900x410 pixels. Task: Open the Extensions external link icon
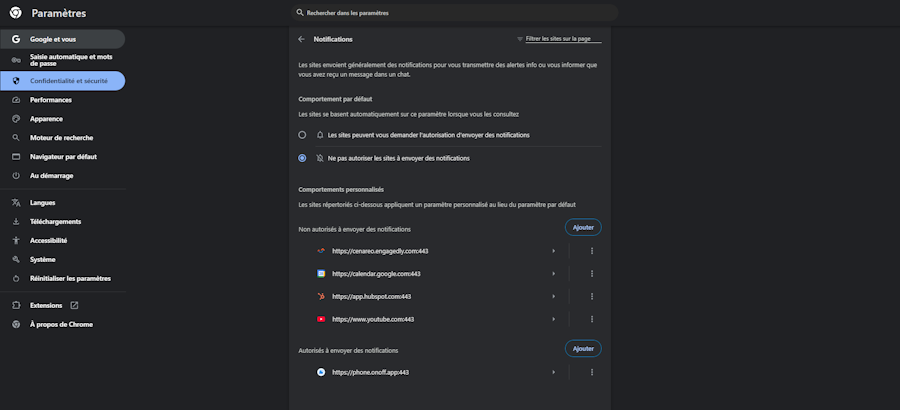click(x=74, y=305)
